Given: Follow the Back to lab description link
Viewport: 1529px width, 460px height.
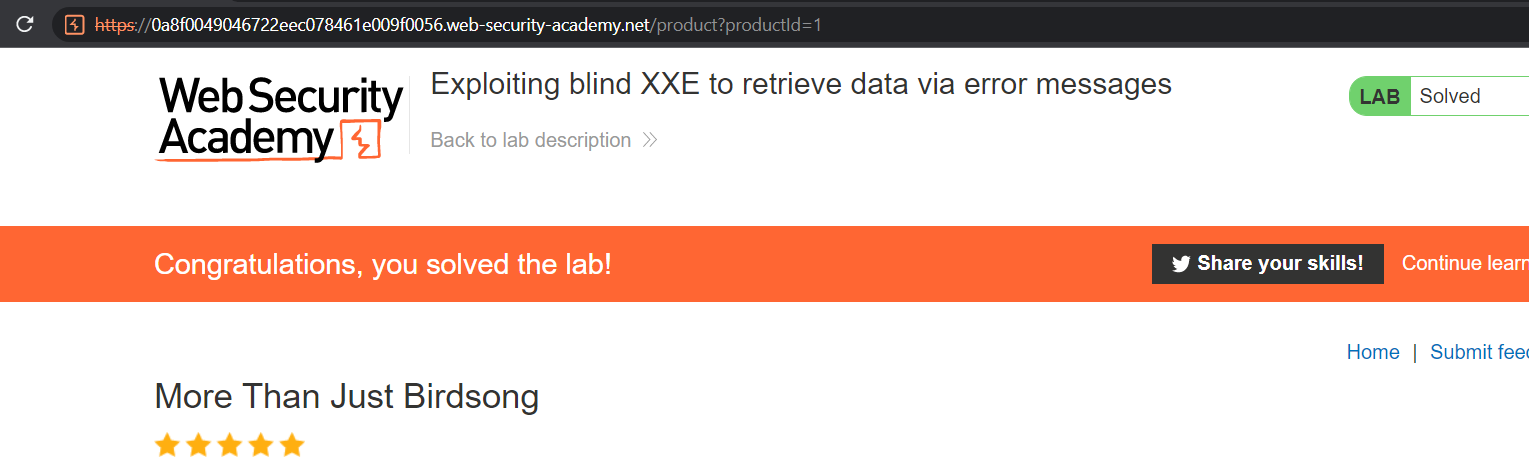Looking at the screenshot, I should coord(530,140).
